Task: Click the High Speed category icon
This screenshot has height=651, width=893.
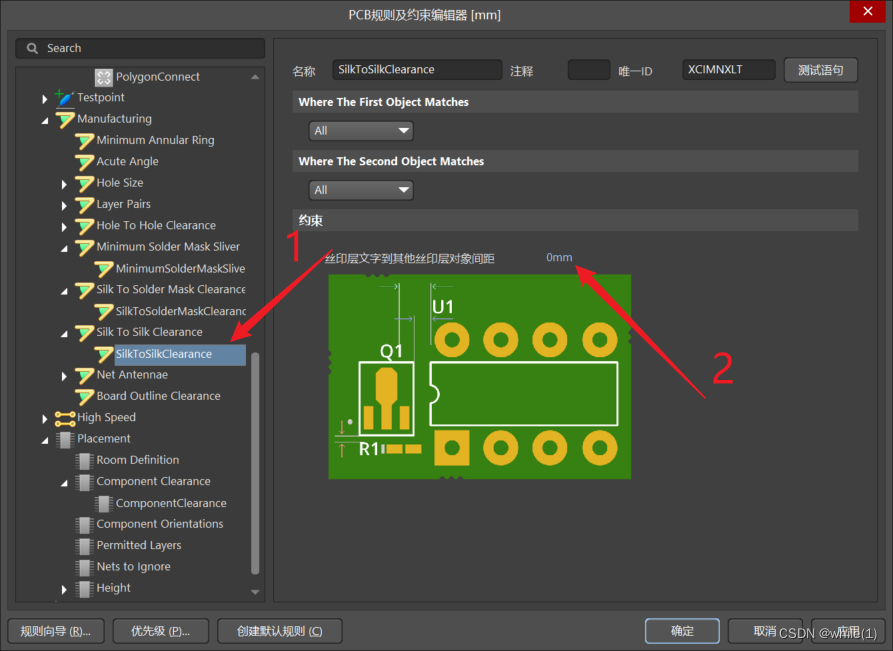Action: pyautogui.click(x=65, y=418)
